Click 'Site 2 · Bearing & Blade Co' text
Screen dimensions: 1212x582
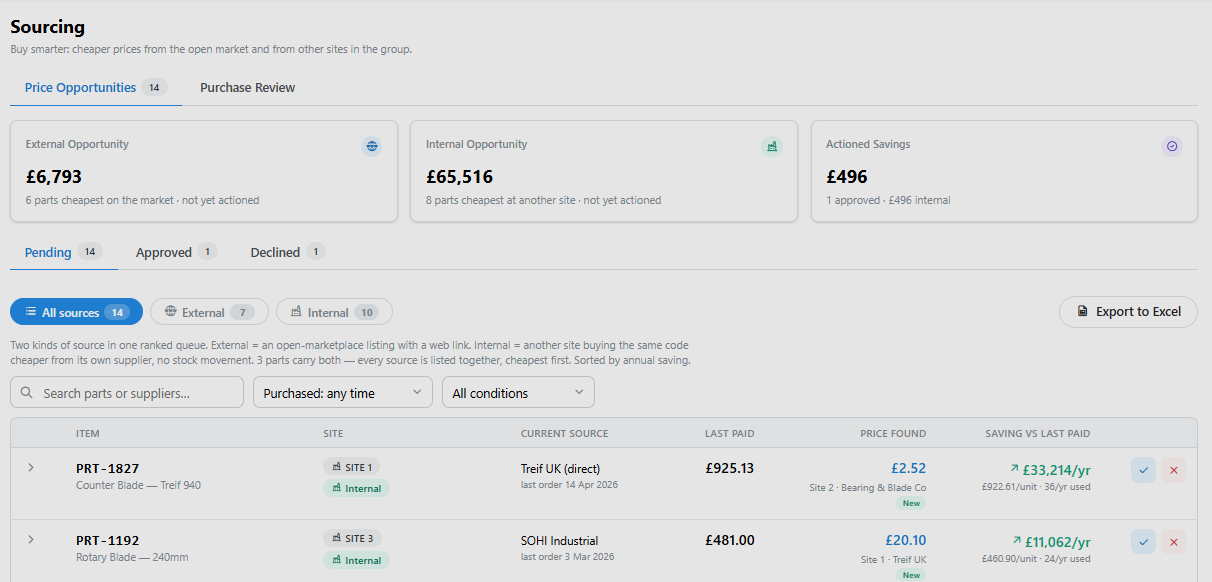coord(868,487)
